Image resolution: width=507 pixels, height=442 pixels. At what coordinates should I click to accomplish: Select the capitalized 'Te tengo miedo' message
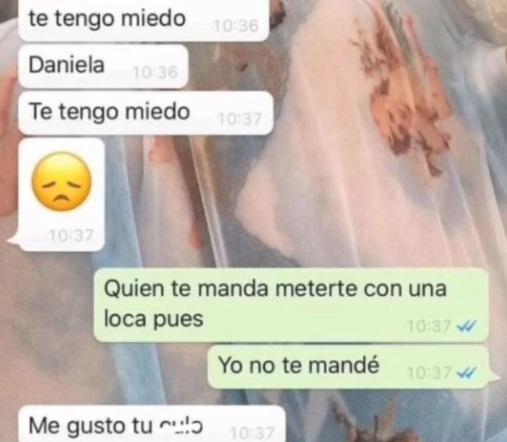[146, 113]
